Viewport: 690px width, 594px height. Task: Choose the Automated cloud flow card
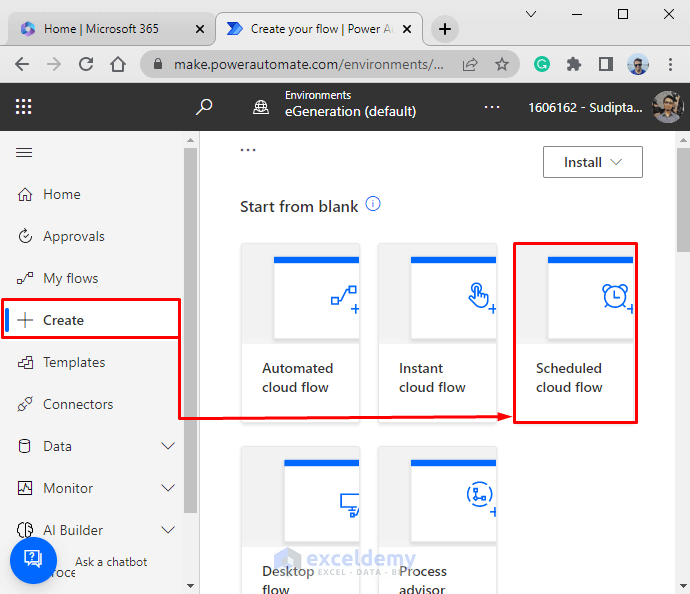(301, 332)
